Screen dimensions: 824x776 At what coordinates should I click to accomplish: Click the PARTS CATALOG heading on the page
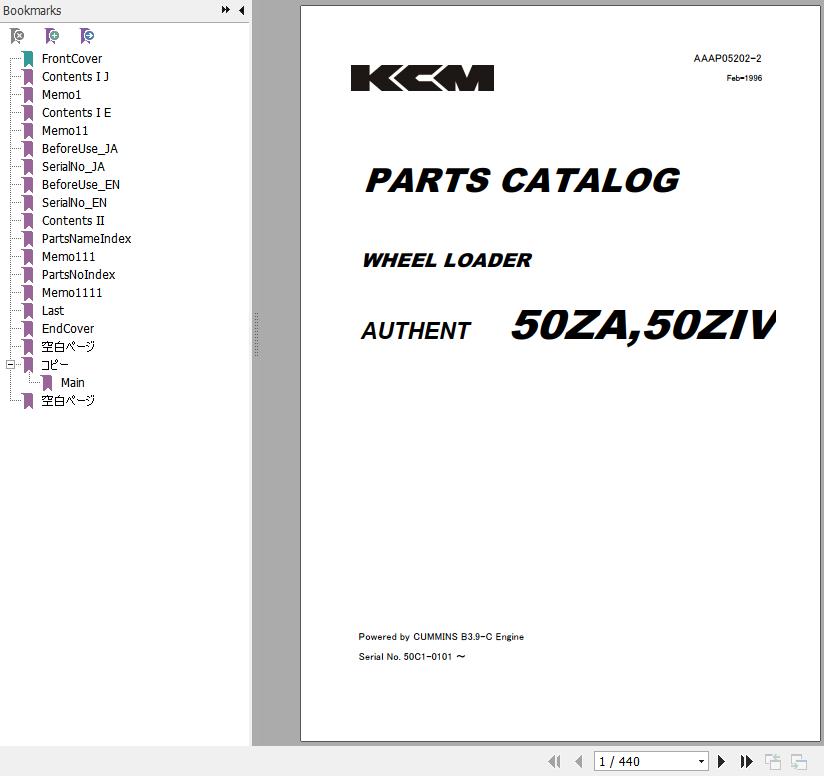click(522, 180)
